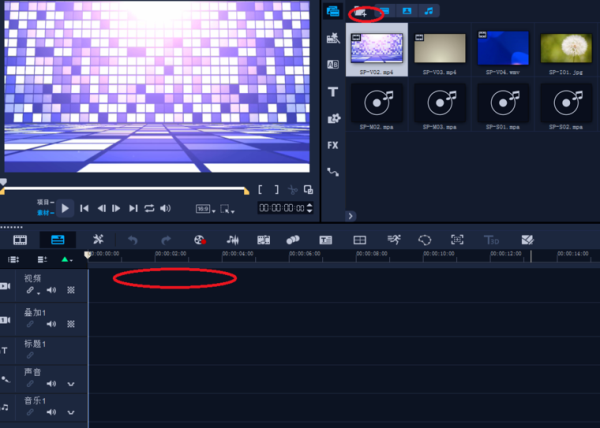Open the 3D Title Editor
This screenshot has height=428, width=600.
coord(491,240)
